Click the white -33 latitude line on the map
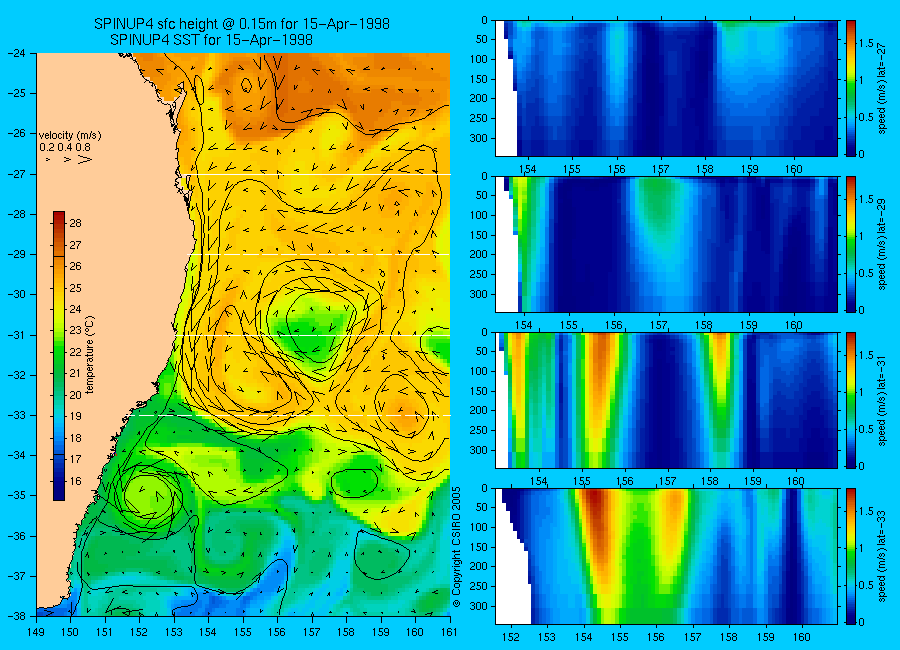The height and width of the screenshot is (650, 900). (290, 415)
